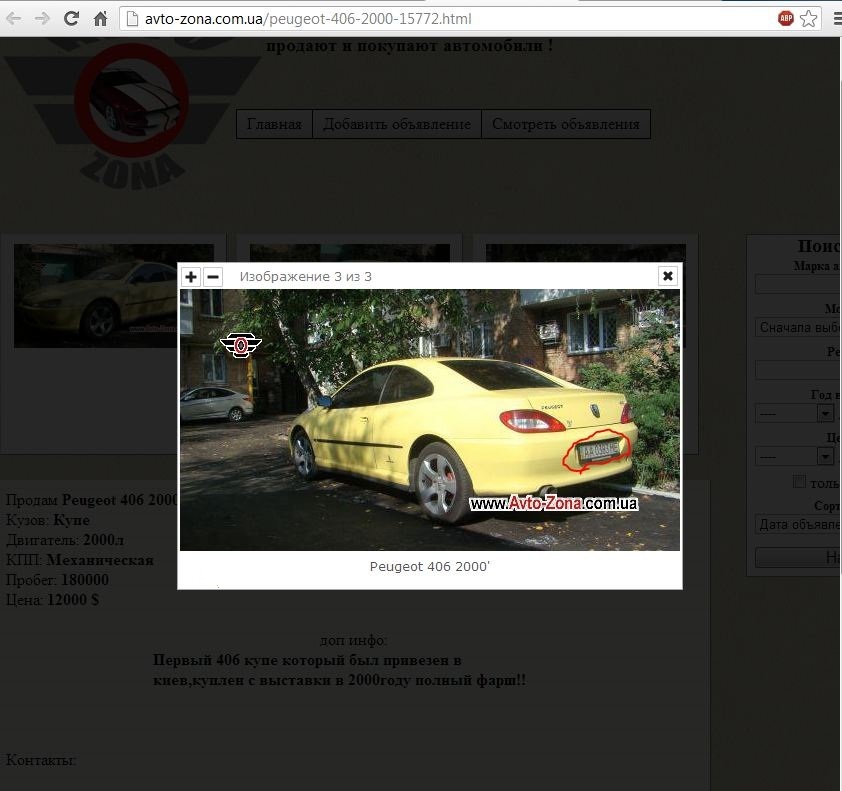Reload the page with the refresh icon
842x791 pixels.
pos(71,18)
